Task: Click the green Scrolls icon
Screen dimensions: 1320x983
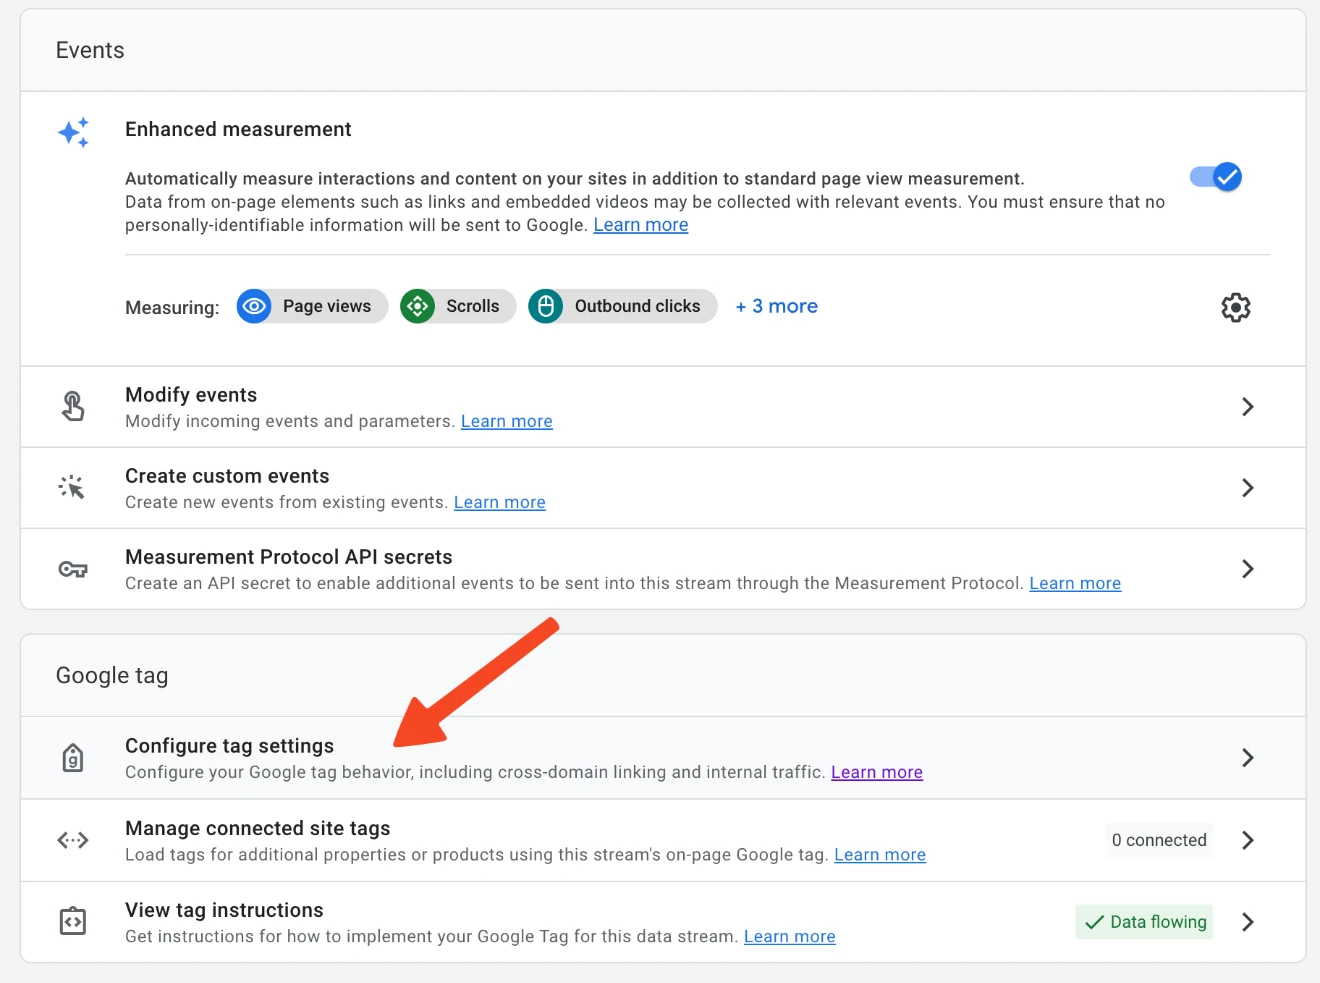Action: pos(417,306)
